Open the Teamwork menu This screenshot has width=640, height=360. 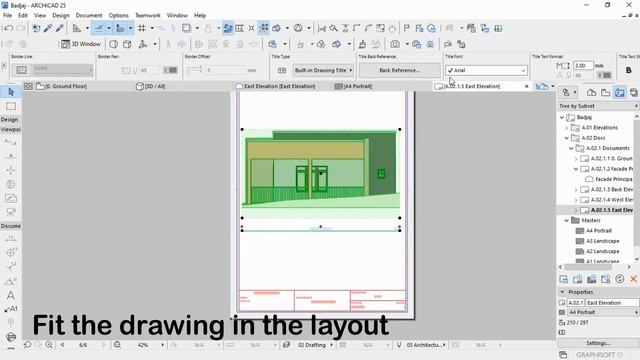pyautogui.click(x=147, y=15)
